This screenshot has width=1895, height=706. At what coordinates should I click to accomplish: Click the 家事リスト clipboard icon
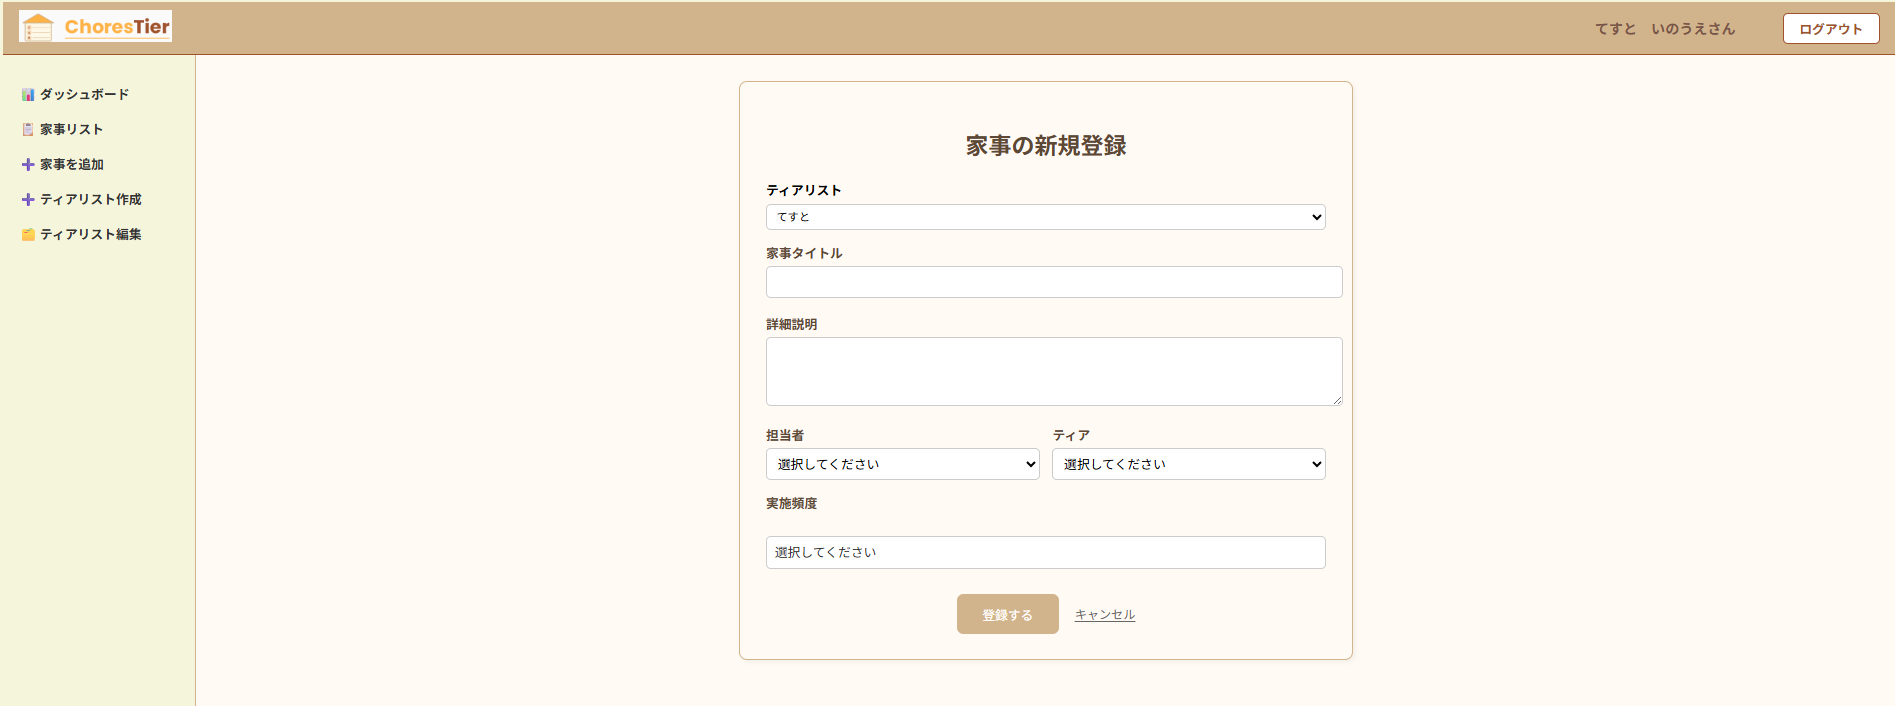[x=28, y=130]
